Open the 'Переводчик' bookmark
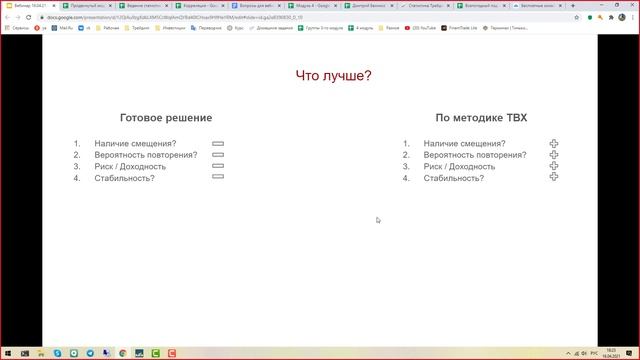 (206, 28)
